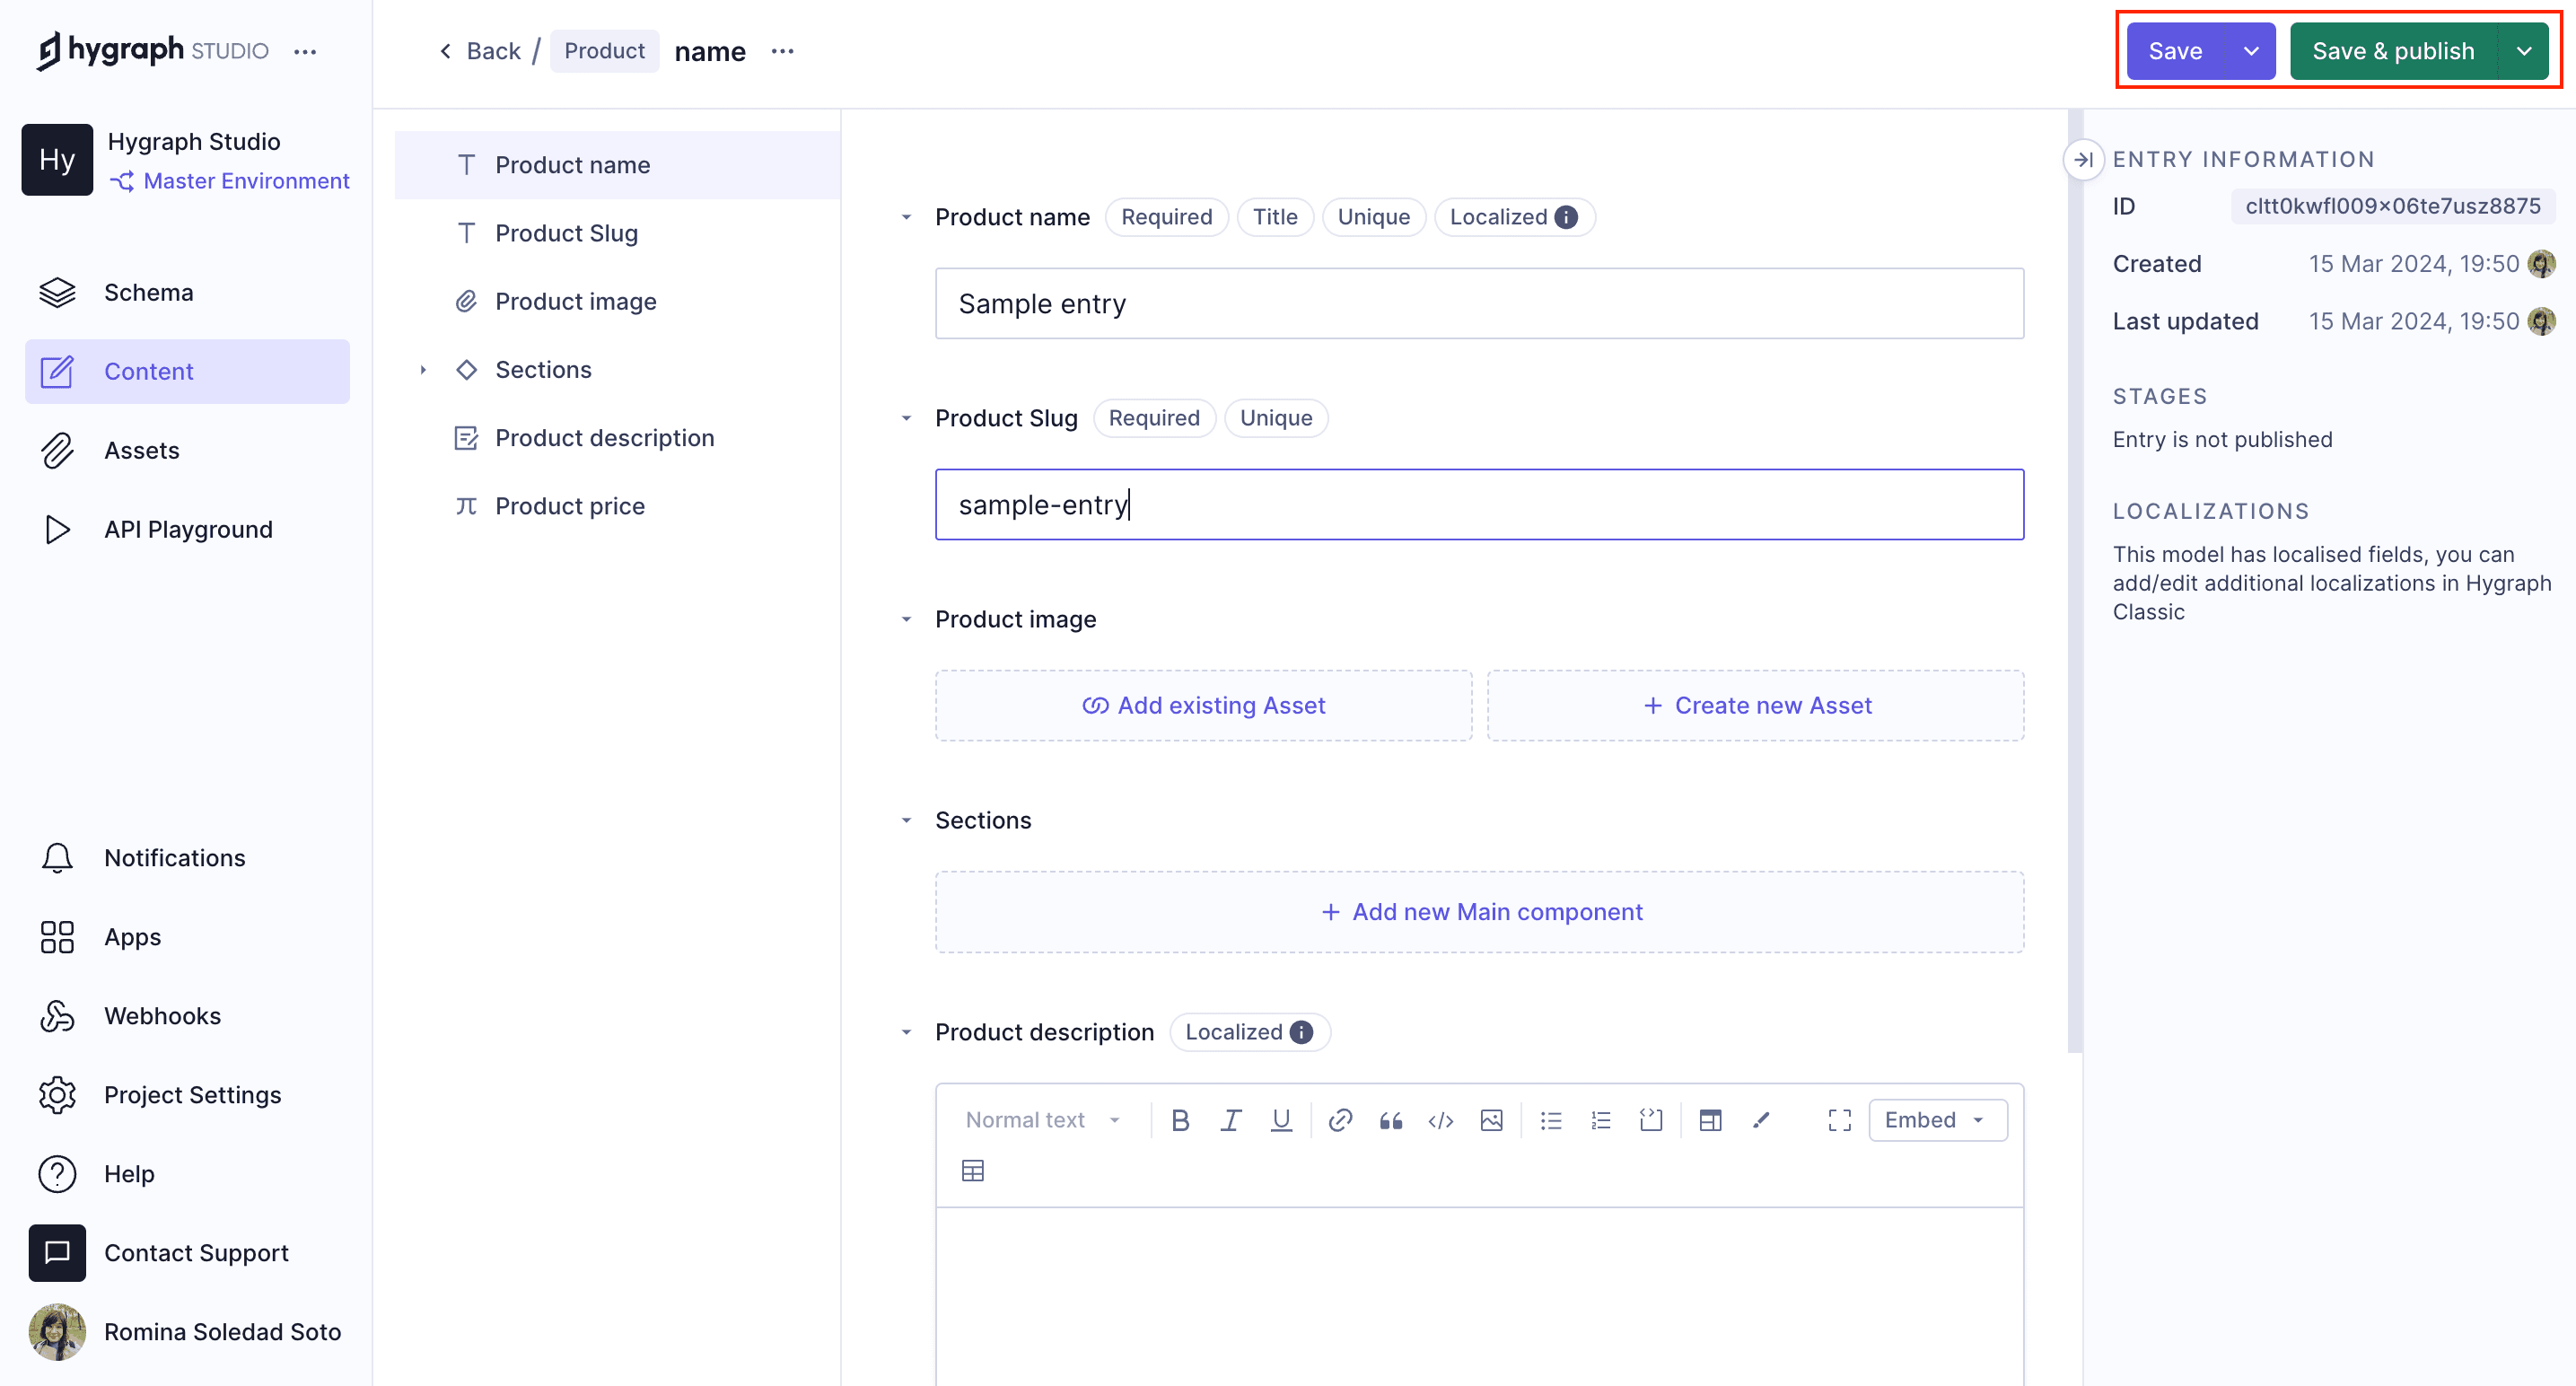Click Add new Main component
The image size is (2576, 1386).
[x=1480, y=911]
